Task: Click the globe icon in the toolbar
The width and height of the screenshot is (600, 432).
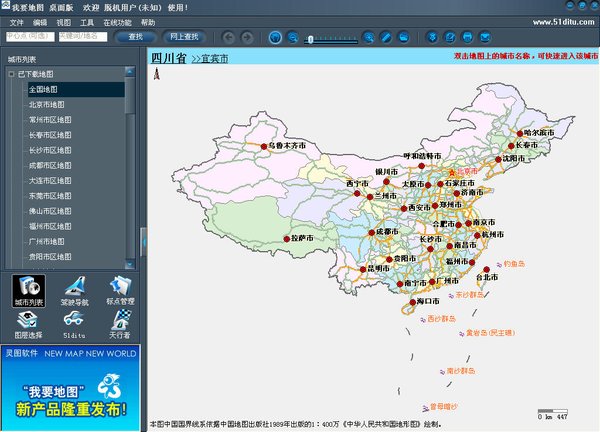Action: [x=276, y=37]
